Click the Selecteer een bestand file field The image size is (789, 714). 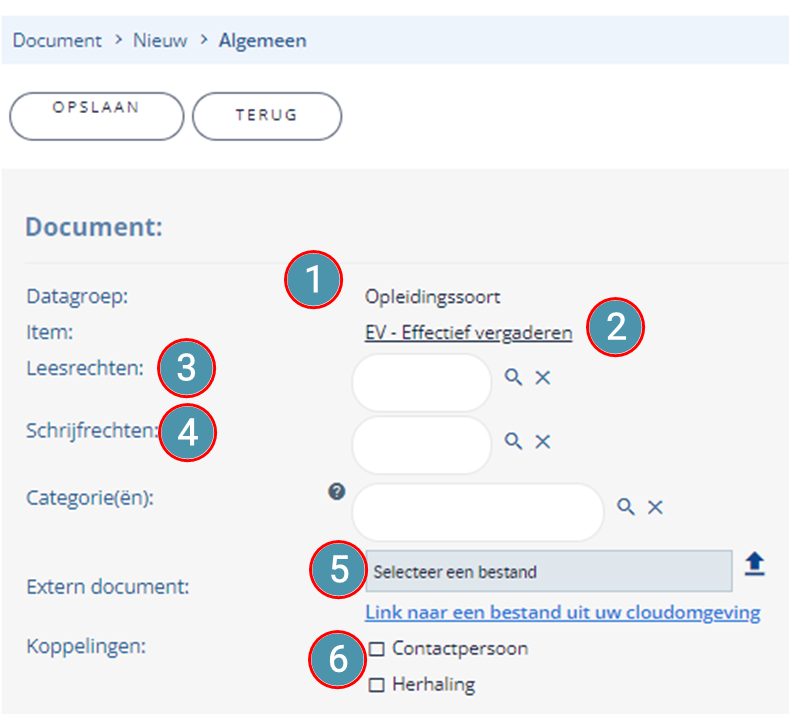click(x=549, y=571)
